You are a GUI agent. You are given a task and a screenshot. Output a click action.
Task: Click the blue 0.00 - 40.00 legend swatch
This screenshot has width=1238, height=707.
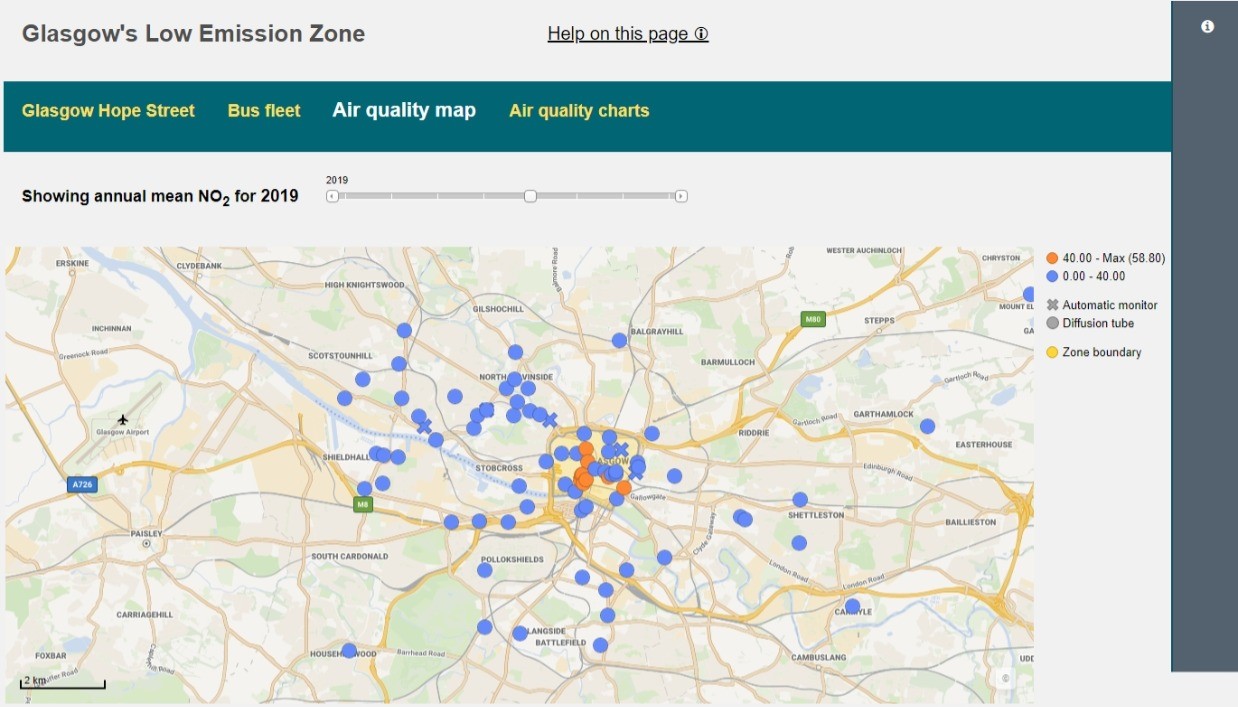[x=1052, y=276]
